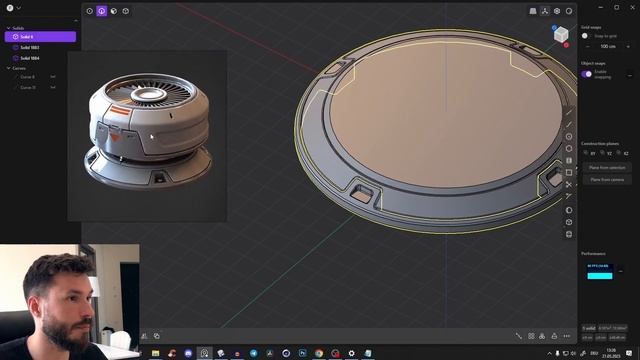Image resolution: width=640 pixels, height=360 pixels.
Task: Click the lock-shaped icon on bottom-right bar
Action: 554,336
